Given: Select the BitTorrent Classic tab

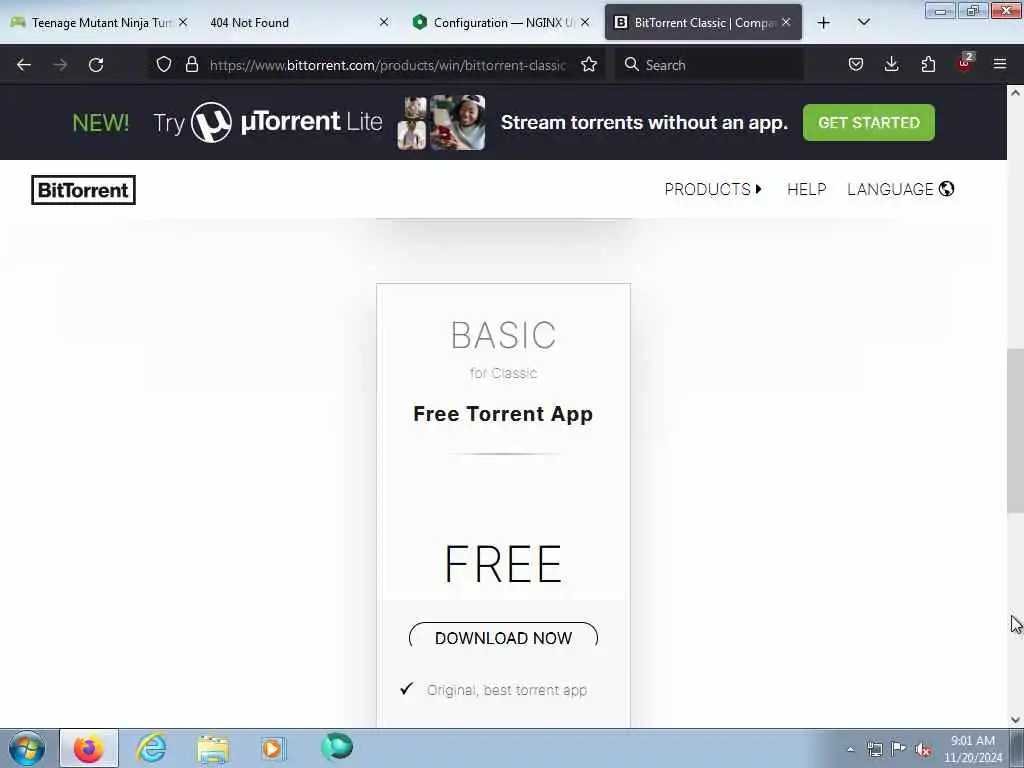Looking at the screenshot, I should 703,23.
